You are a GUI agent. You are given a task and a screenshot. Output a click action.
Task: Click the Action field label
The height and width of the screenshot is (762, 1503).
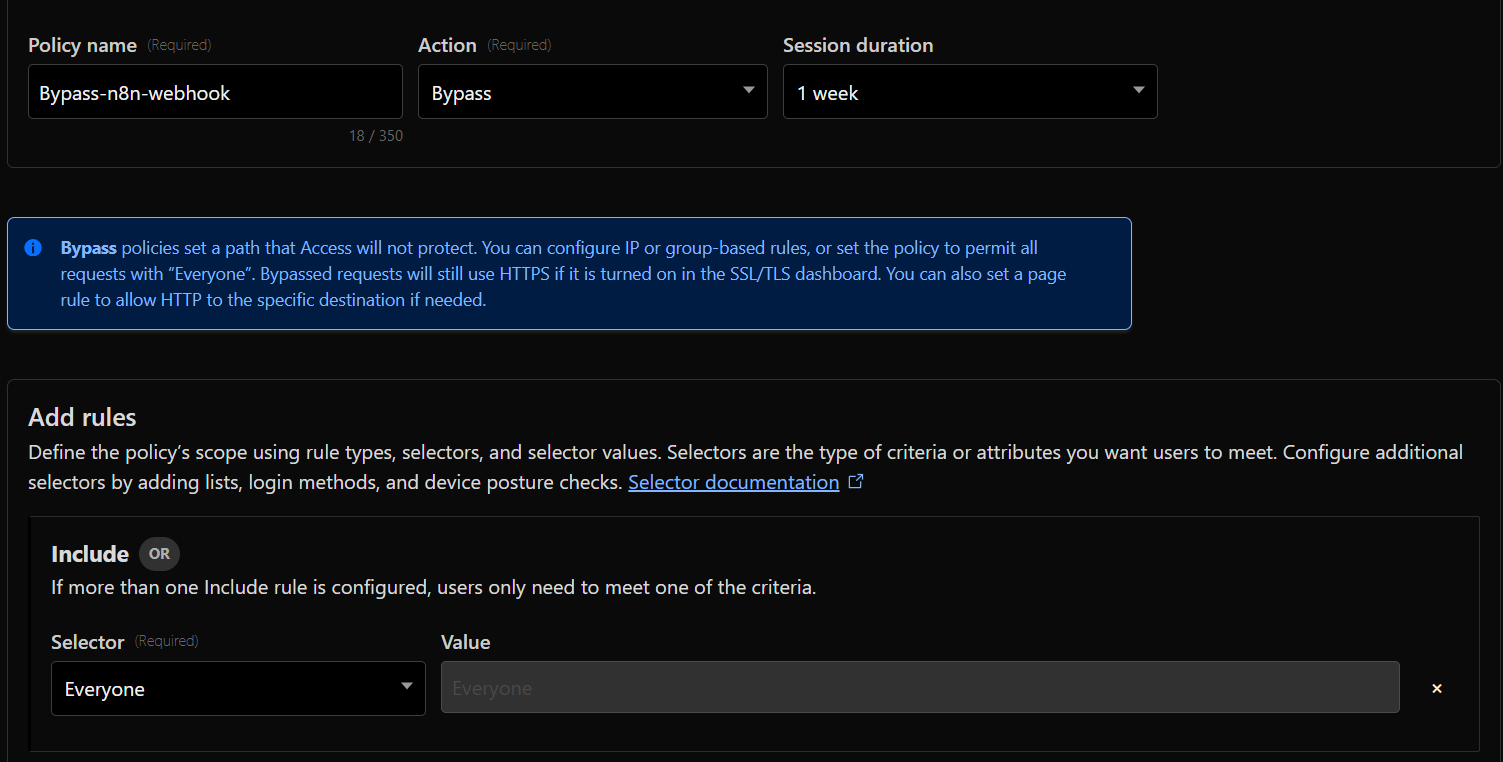[447, 45]
